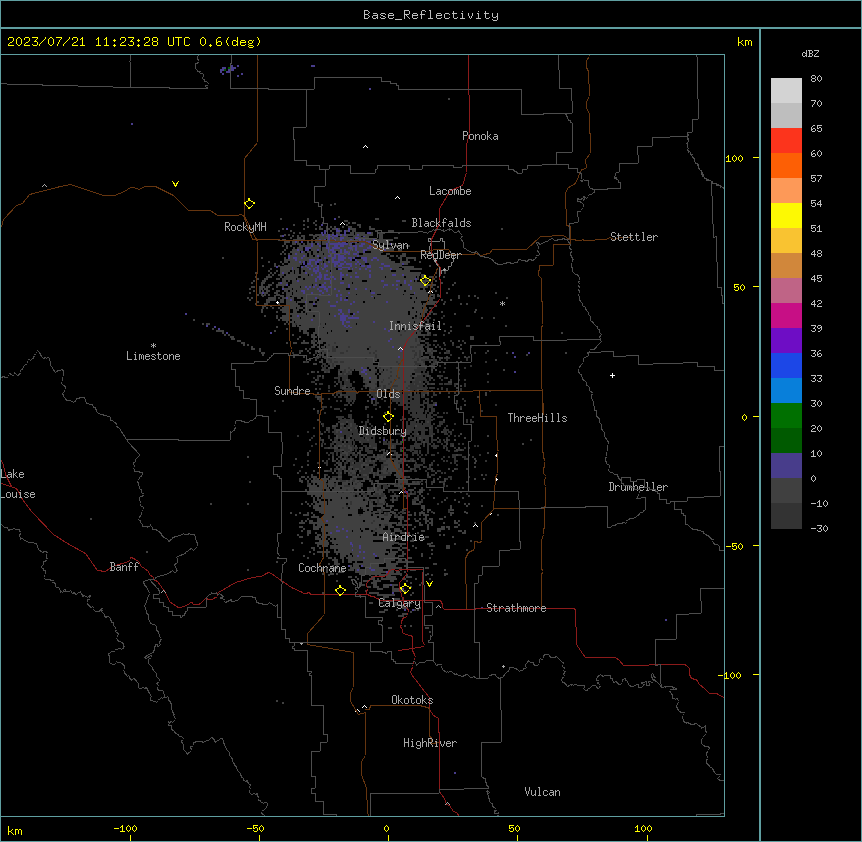Click the yellow V marker northwest of RockyMH
The height and width of the screenshot is (842, 862).
(x=175, y=184)
